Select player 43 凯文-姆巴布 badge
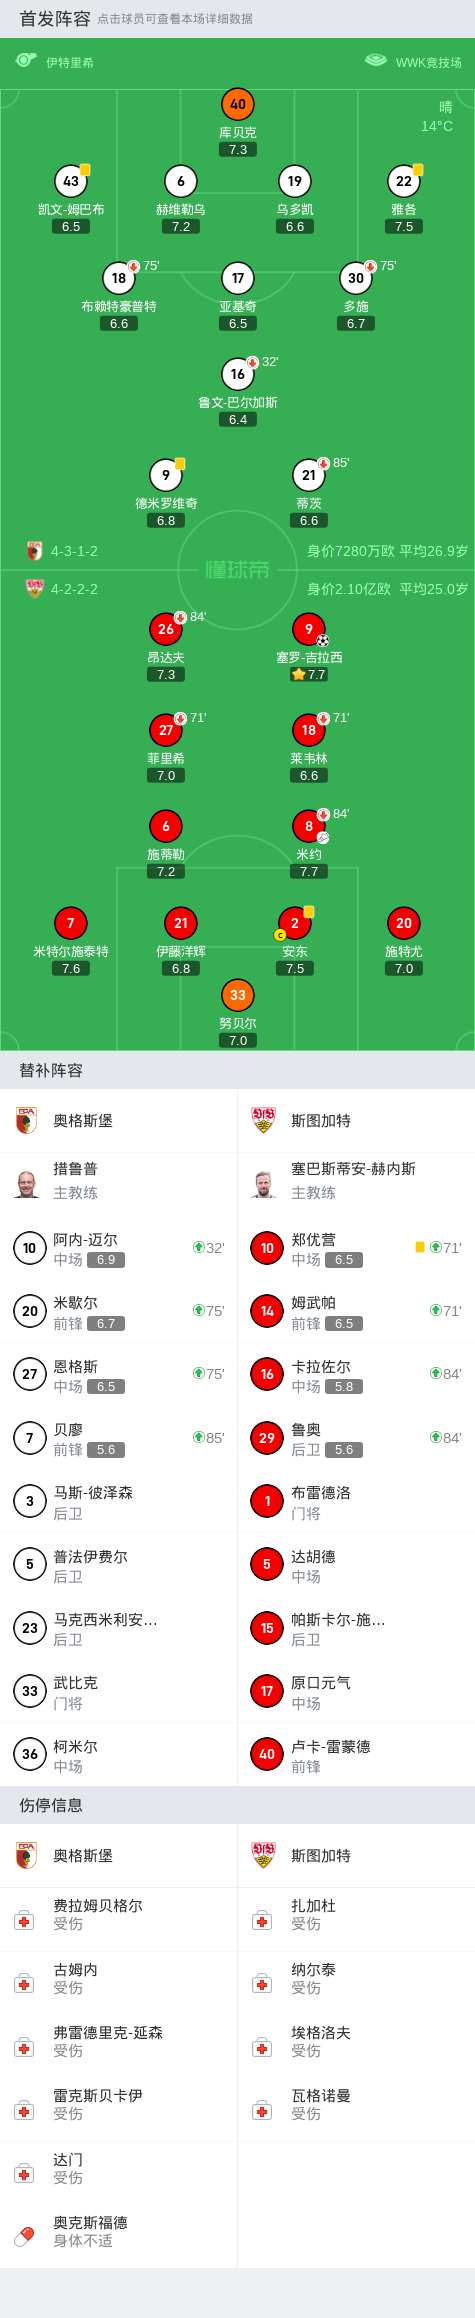The width and height of the screenshot is (475, 2318). point(71,181)
